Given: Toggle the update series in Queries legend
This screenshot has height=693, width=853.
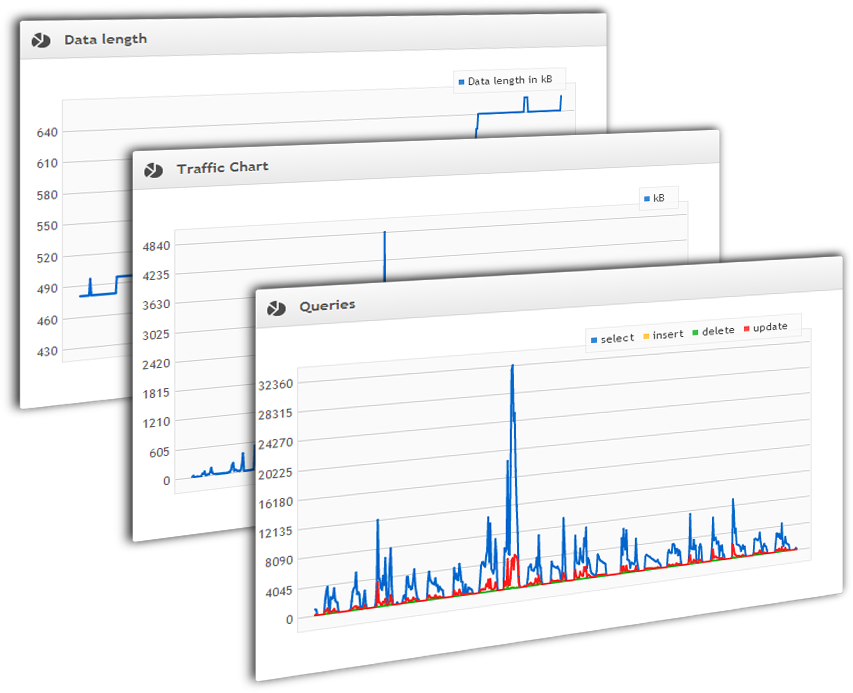Looking at the screenshot, I should pyautogui.click(x=765, y=327).
